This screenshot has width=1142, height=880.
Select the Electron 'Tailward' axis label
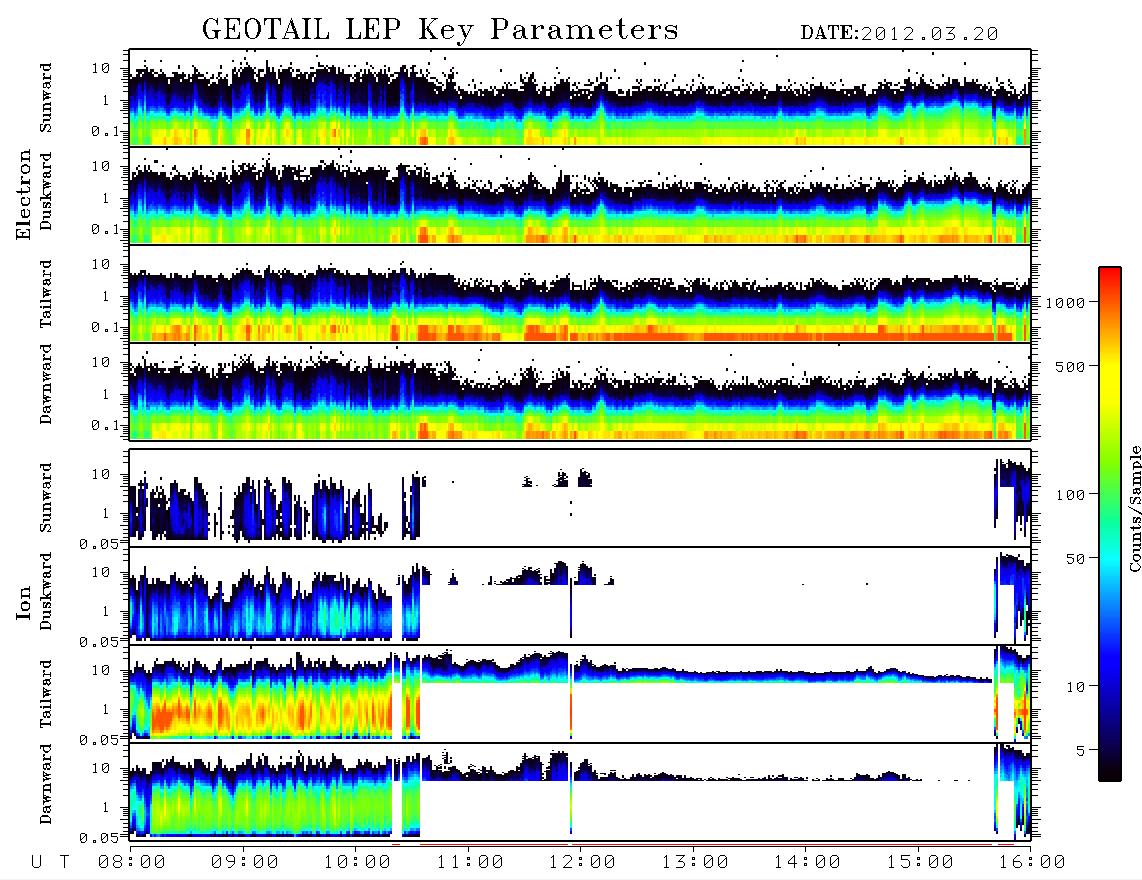46,294
